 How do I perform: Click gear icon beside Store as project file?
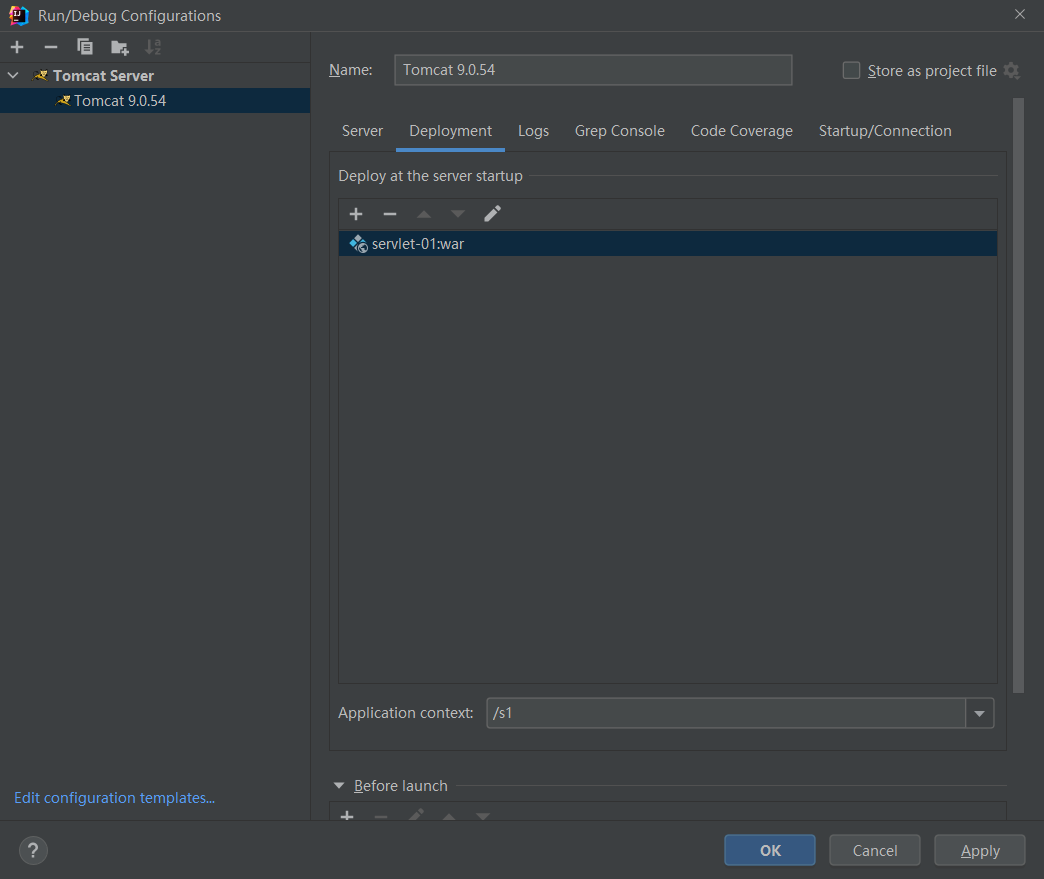(x=1011, y=71)
